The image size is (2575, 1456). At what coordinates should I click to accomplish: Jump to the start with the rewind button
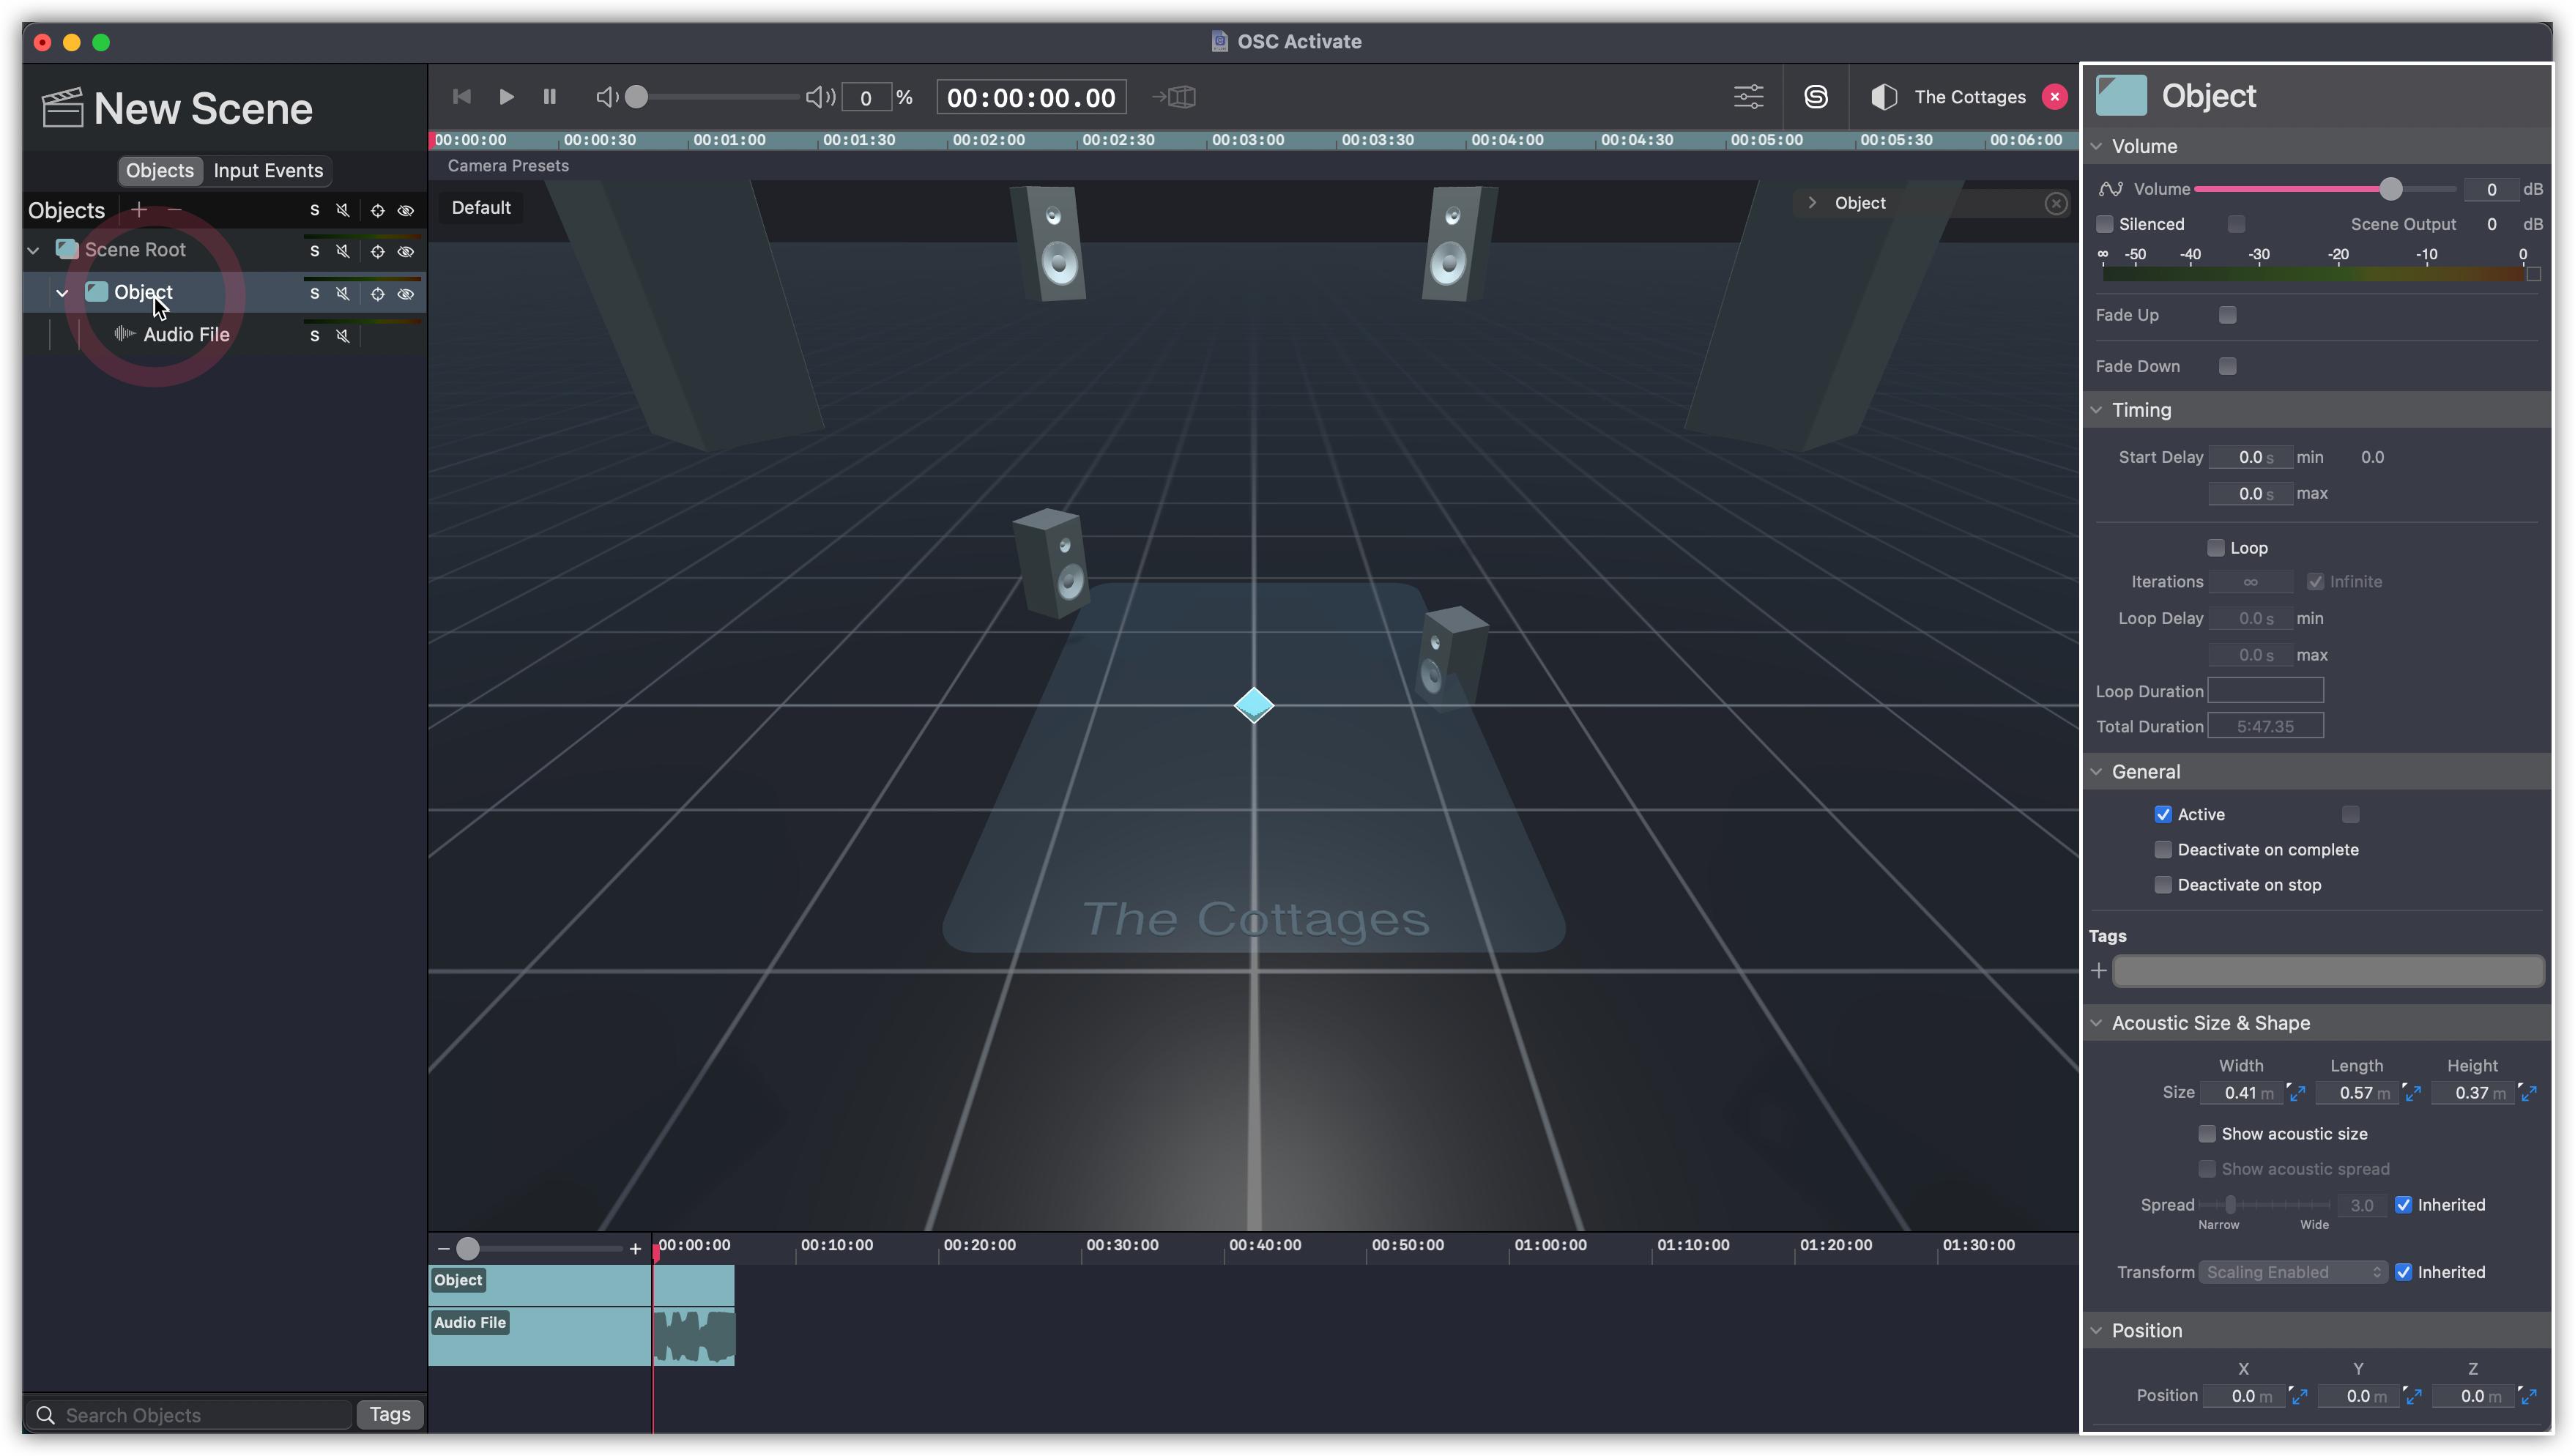[x=461, y=97]
